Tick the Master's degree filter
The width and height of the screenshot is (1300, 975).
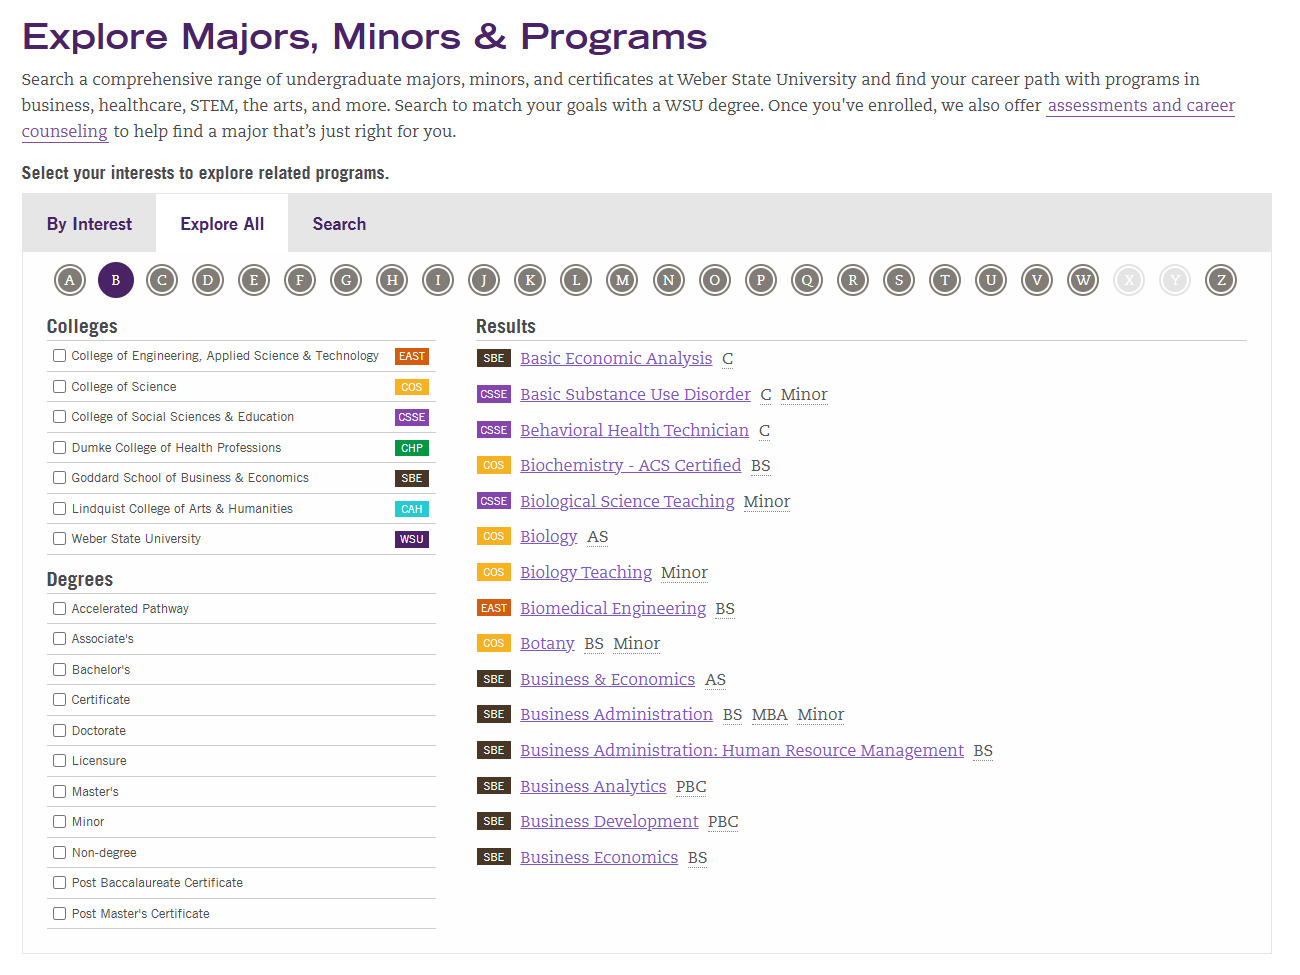[60, 792]
